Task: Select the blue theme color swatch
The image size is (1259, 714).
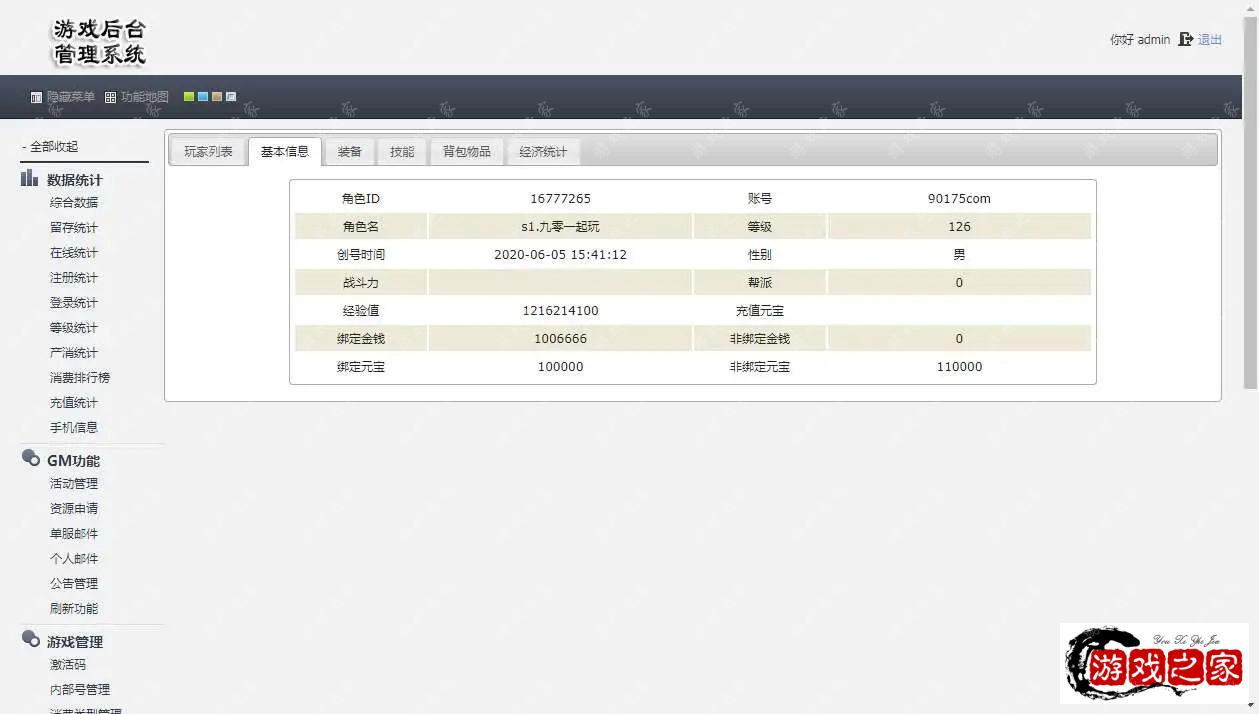Action: [x=203, y=97]
